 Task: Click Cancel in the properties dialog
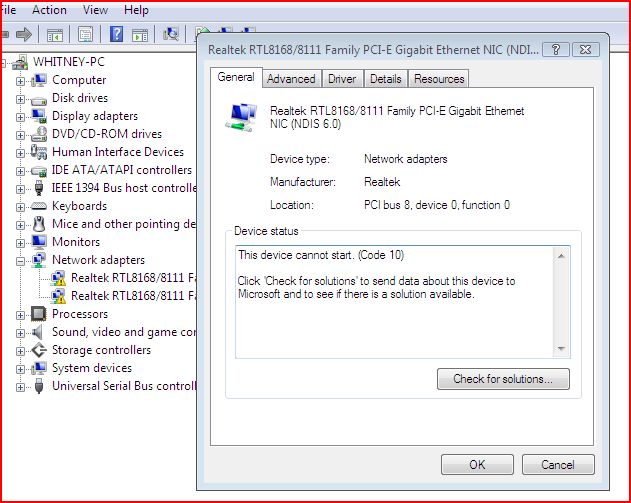pyautogui.click(x=558, y=465)
